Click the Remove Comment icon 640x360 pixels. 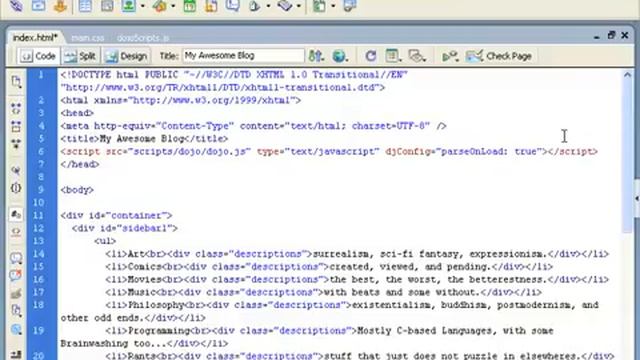(16, 276)
